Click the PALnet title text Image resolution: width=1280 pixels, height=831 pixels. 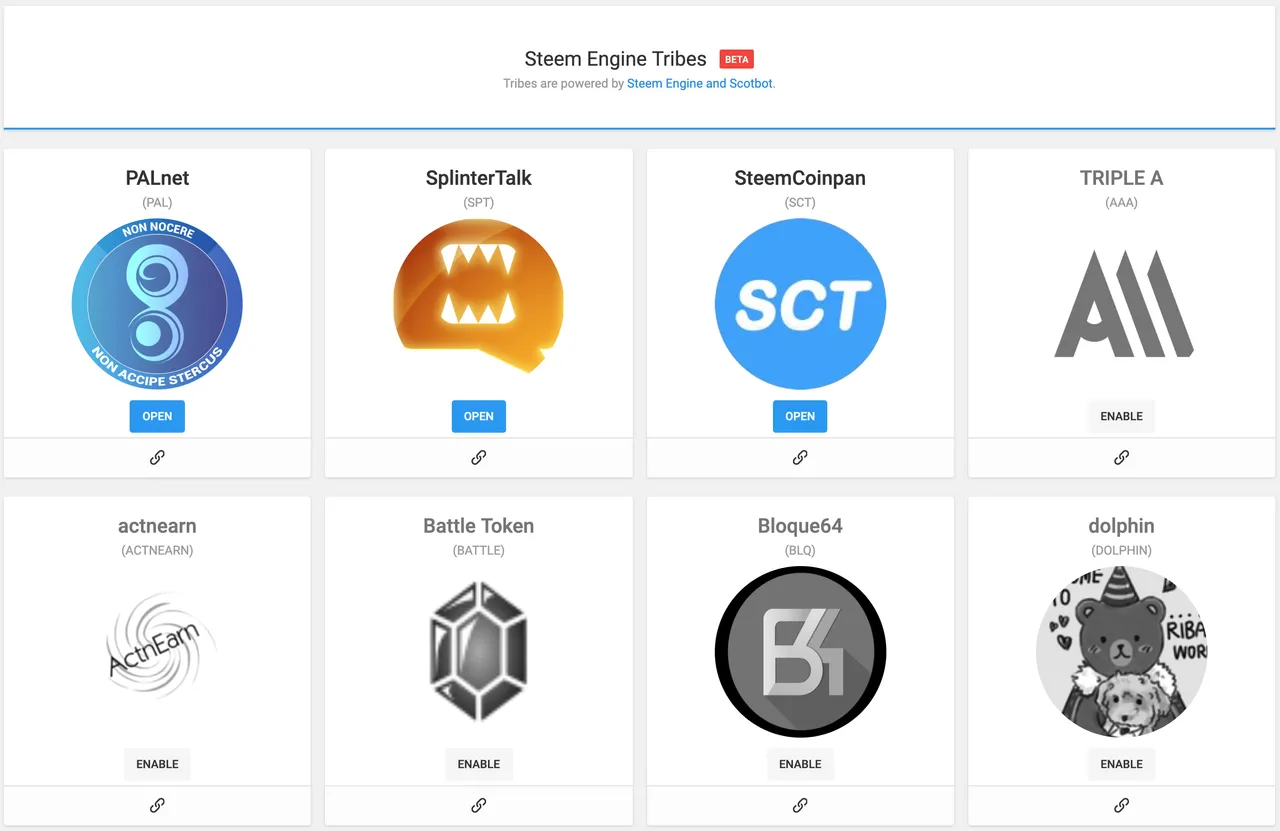pyautogui.click(x=157, y=178)
